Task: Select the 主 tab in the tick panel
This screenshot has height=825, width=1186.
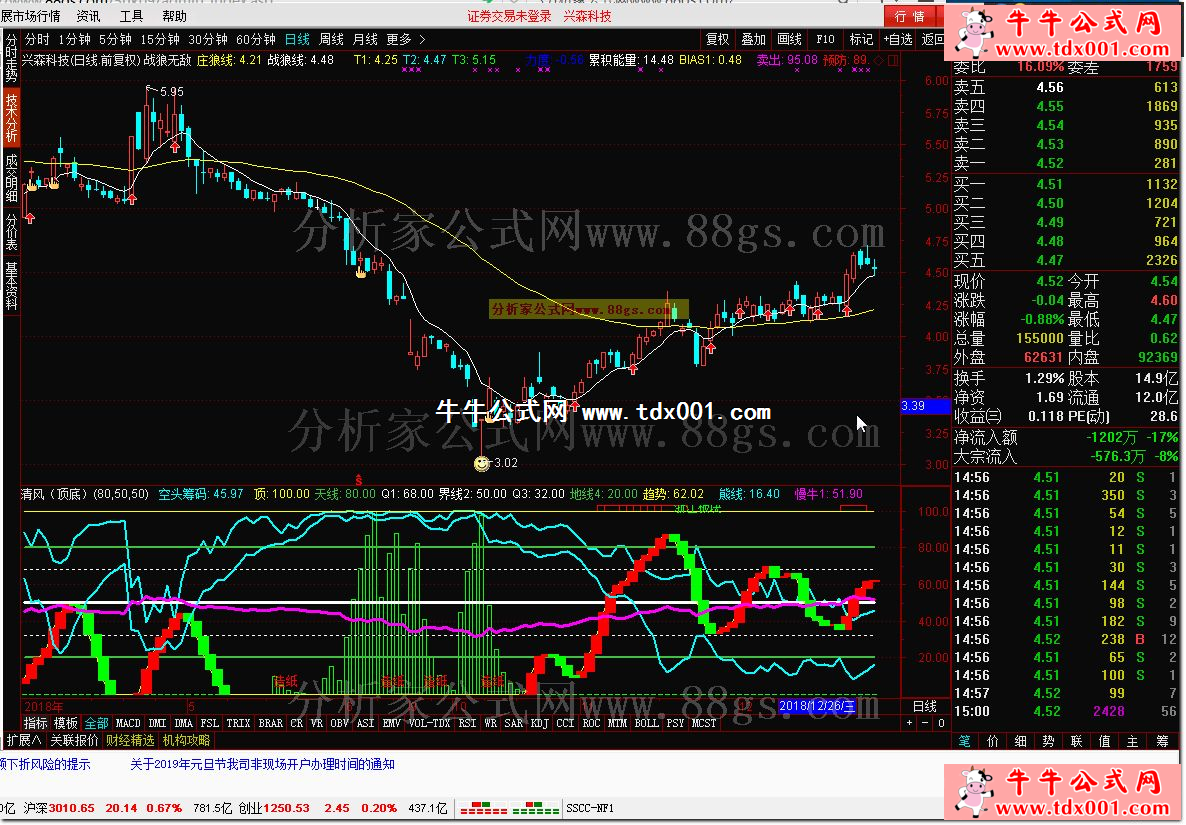Action: (x=1132, y=741)
